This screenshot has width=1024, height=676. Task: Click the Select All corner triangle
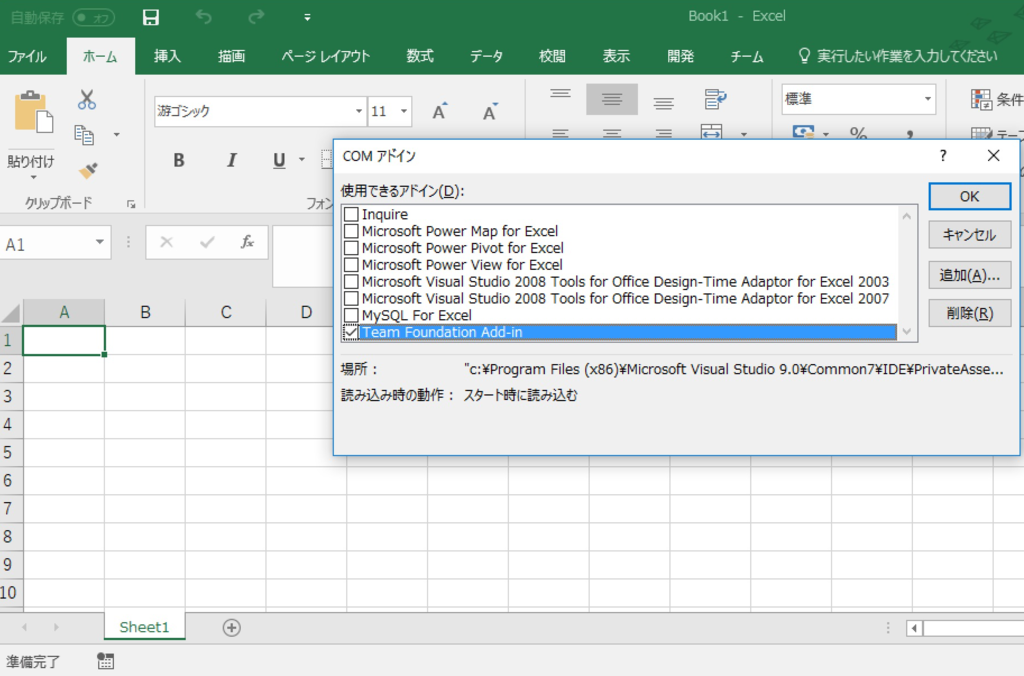[x=11, y=313]
